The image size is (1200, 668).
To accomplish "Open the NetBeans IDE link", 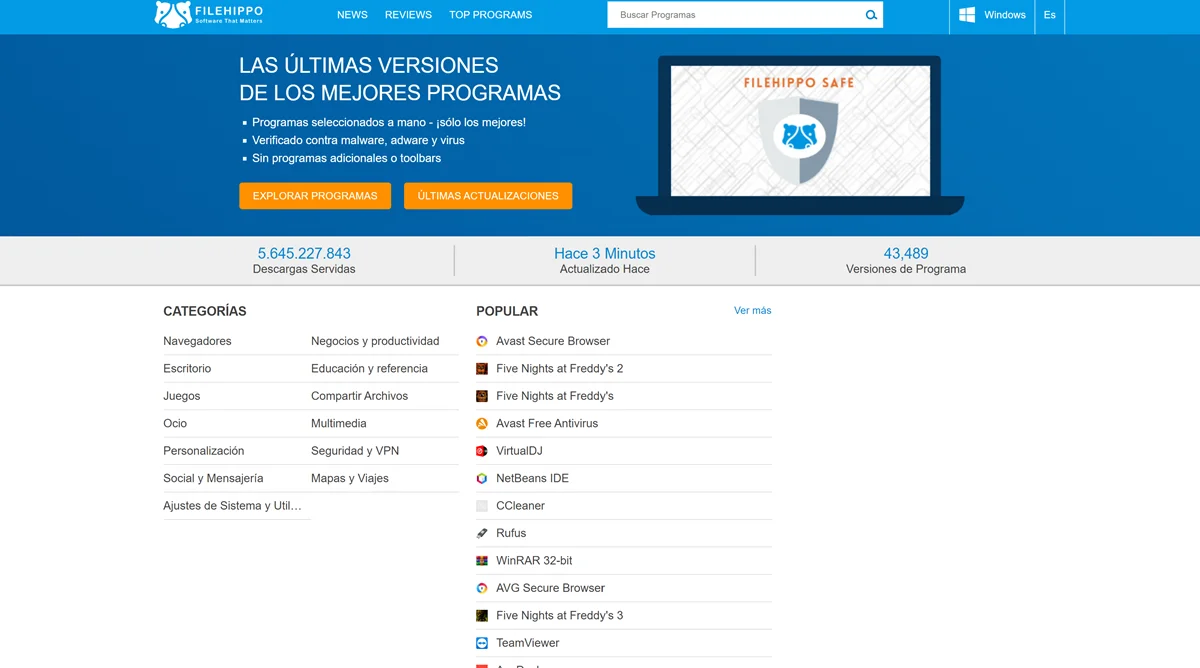I will (x=532, y=479).
